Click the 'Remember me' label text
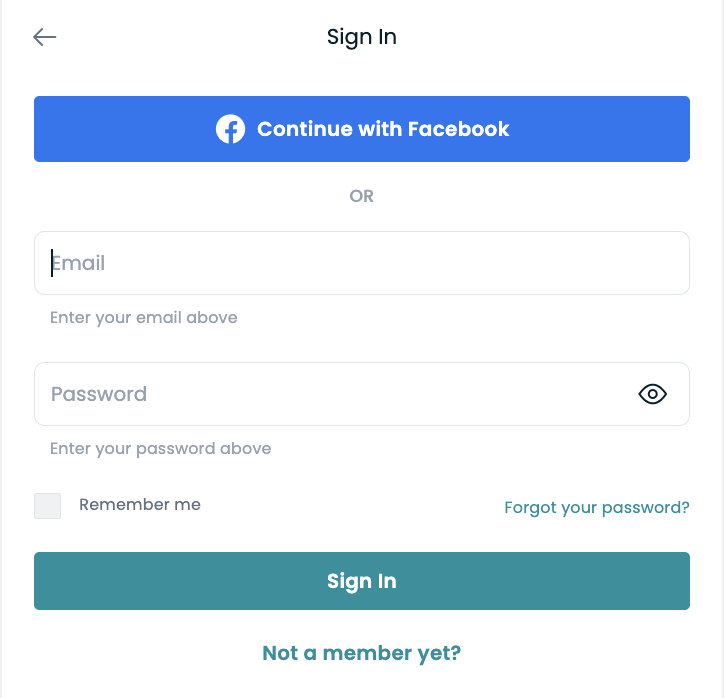724x698 pixels. click(140, 504)
